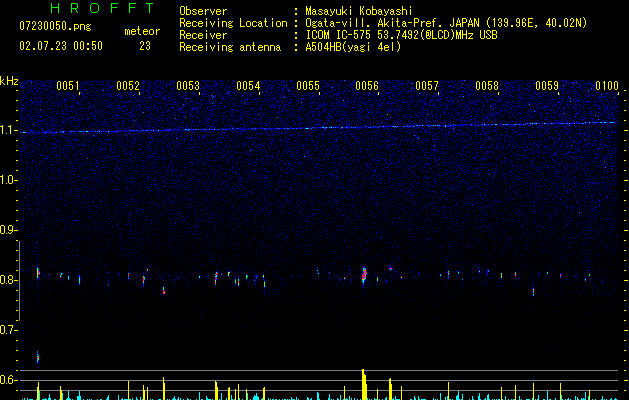
Task: Click the 0052 time marker
Action: click(128, 86)
